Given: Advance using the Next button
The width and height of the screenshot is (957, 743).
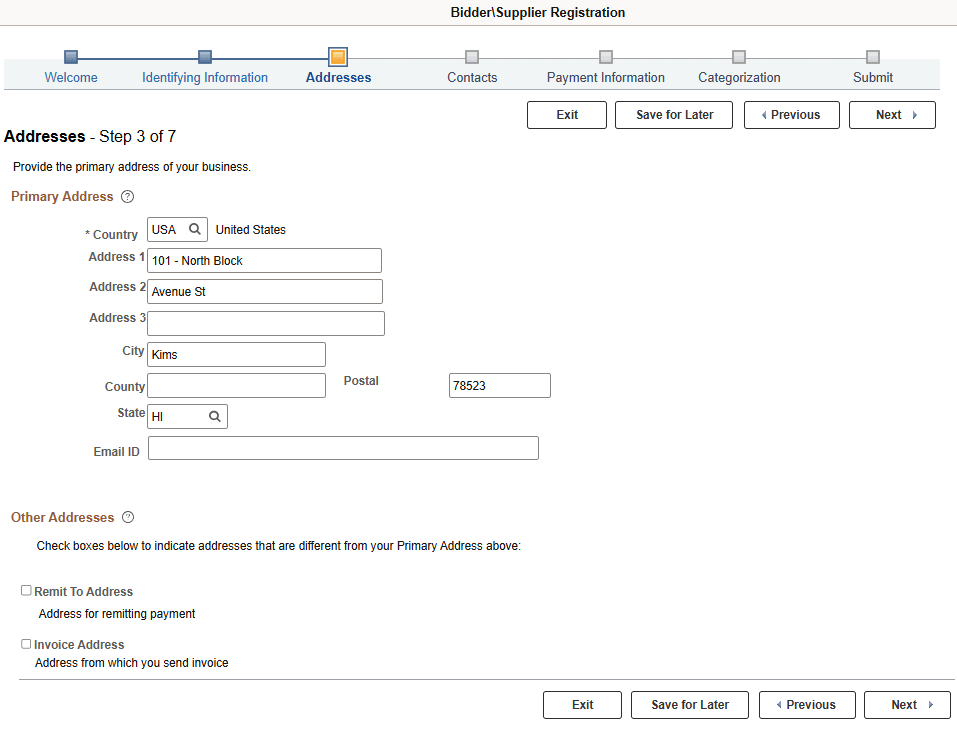Looking at the screenshot, I should [x=891, y=114].
